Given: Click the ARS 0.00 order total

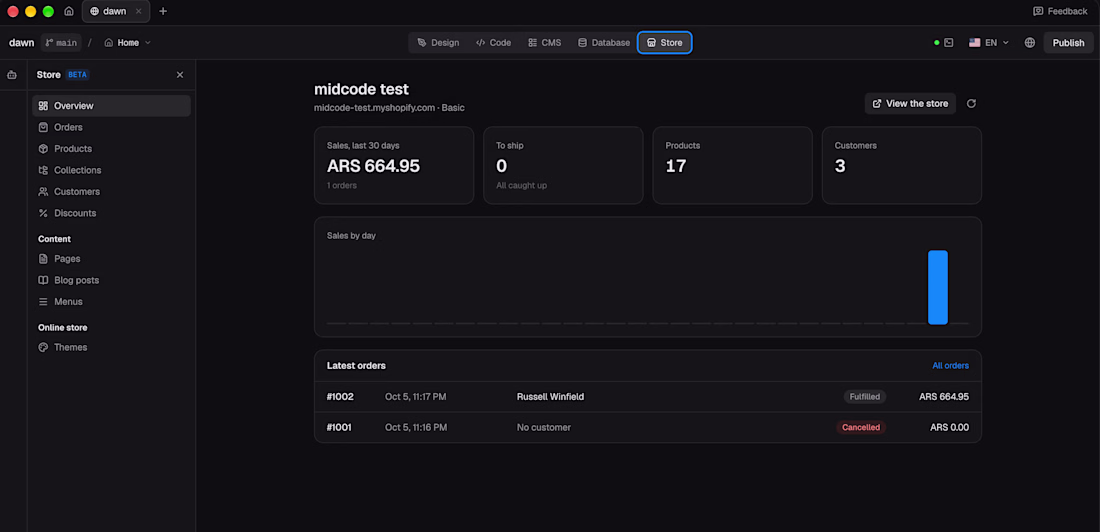Looking at the screenshot, I should pos(949,427).
